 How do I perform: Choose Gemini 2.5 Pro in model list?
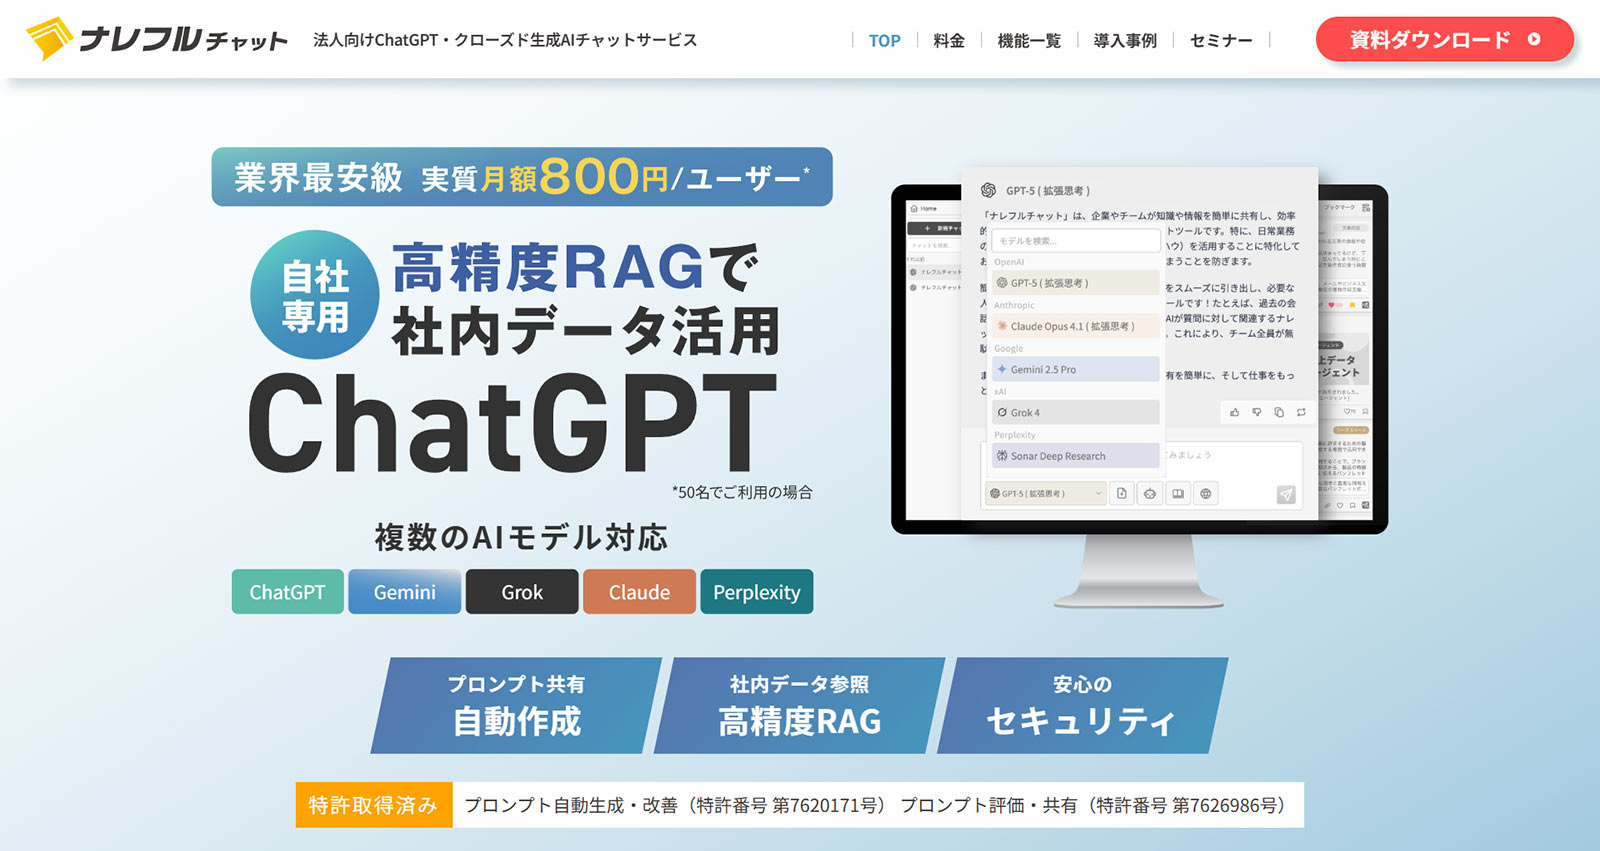coord(1076,369)
